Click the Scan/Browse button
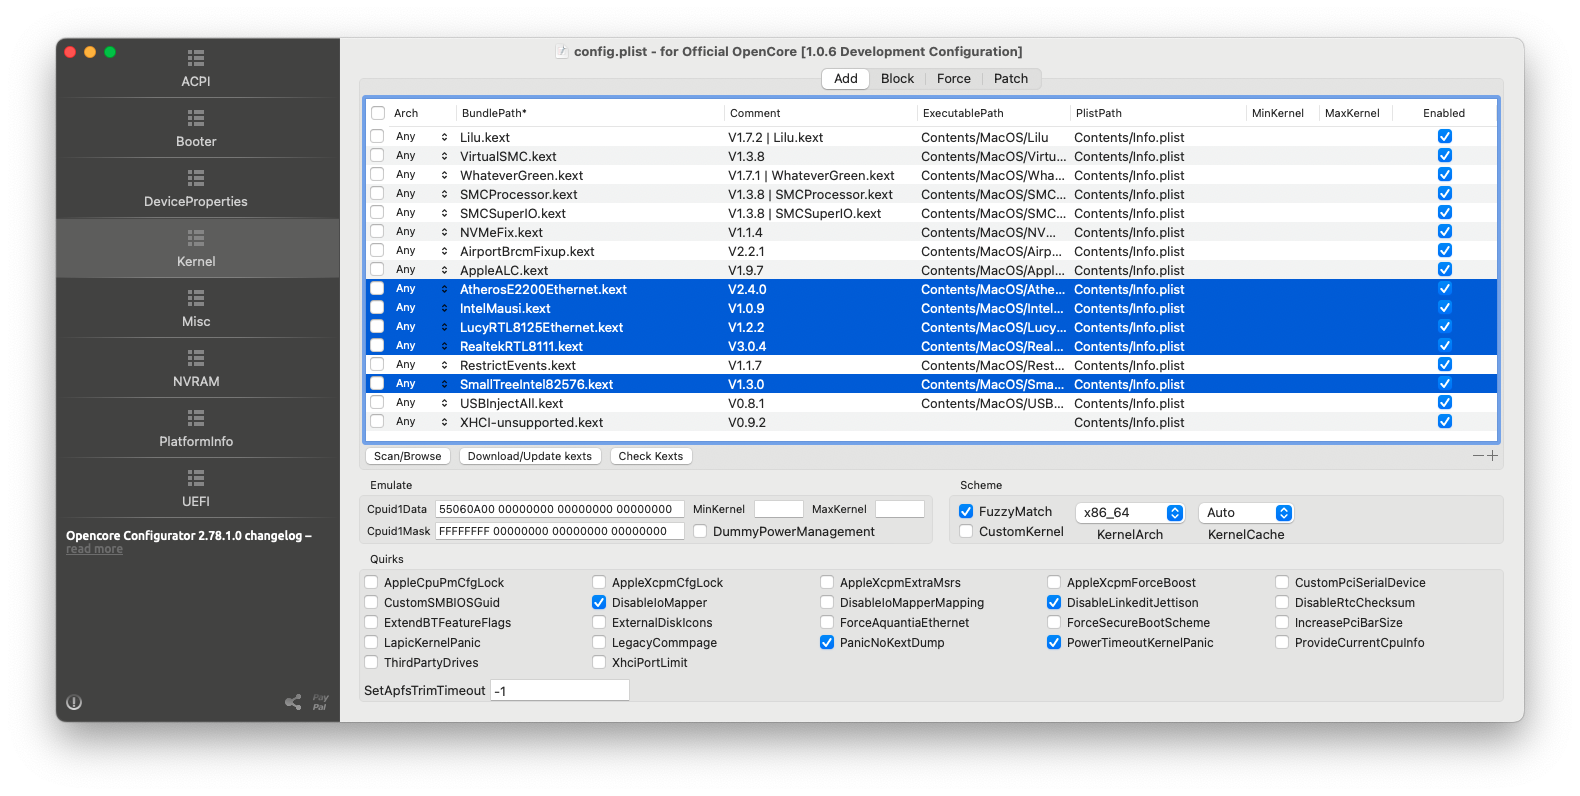1580x796 pixels. [408, 456]
